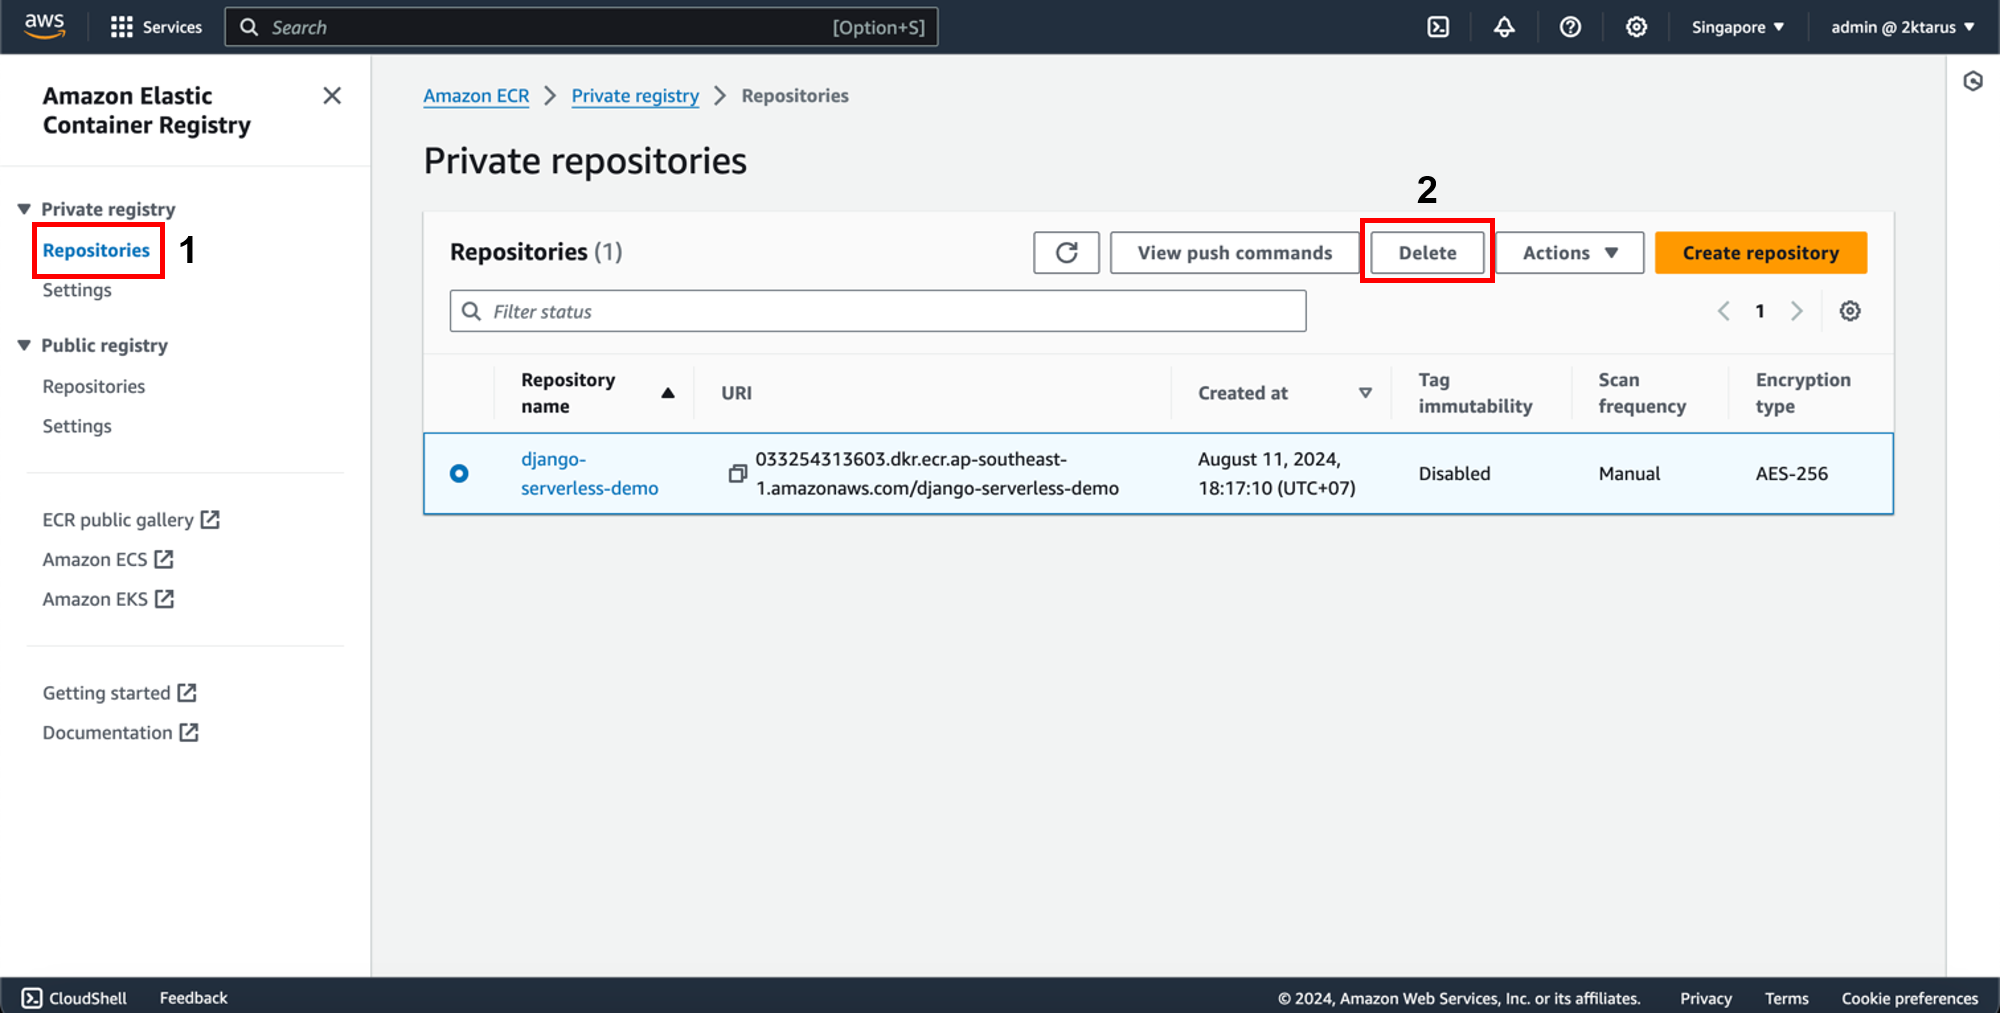2000x1013 pixels.
Task: Open CloudShell icon in top bar
Action: 1438,27
